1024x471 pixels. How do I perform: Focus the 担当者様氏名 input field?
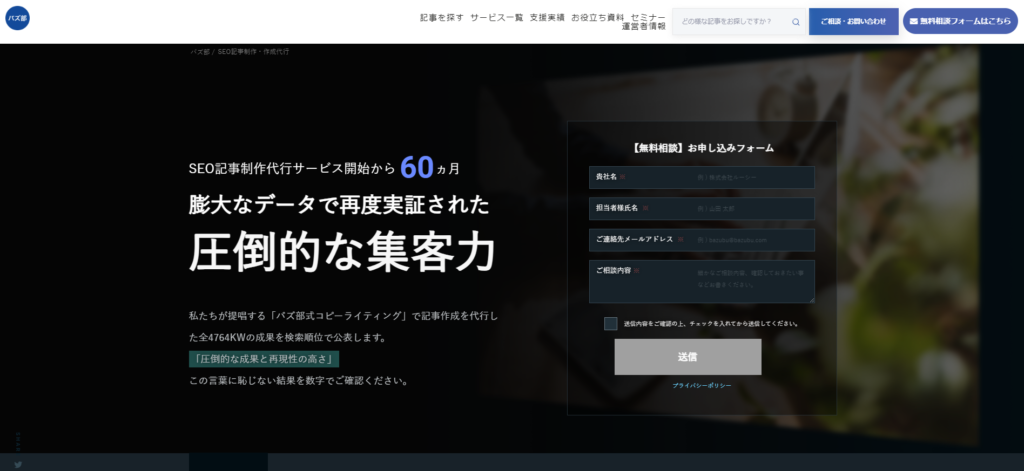(x=701, y=208)
